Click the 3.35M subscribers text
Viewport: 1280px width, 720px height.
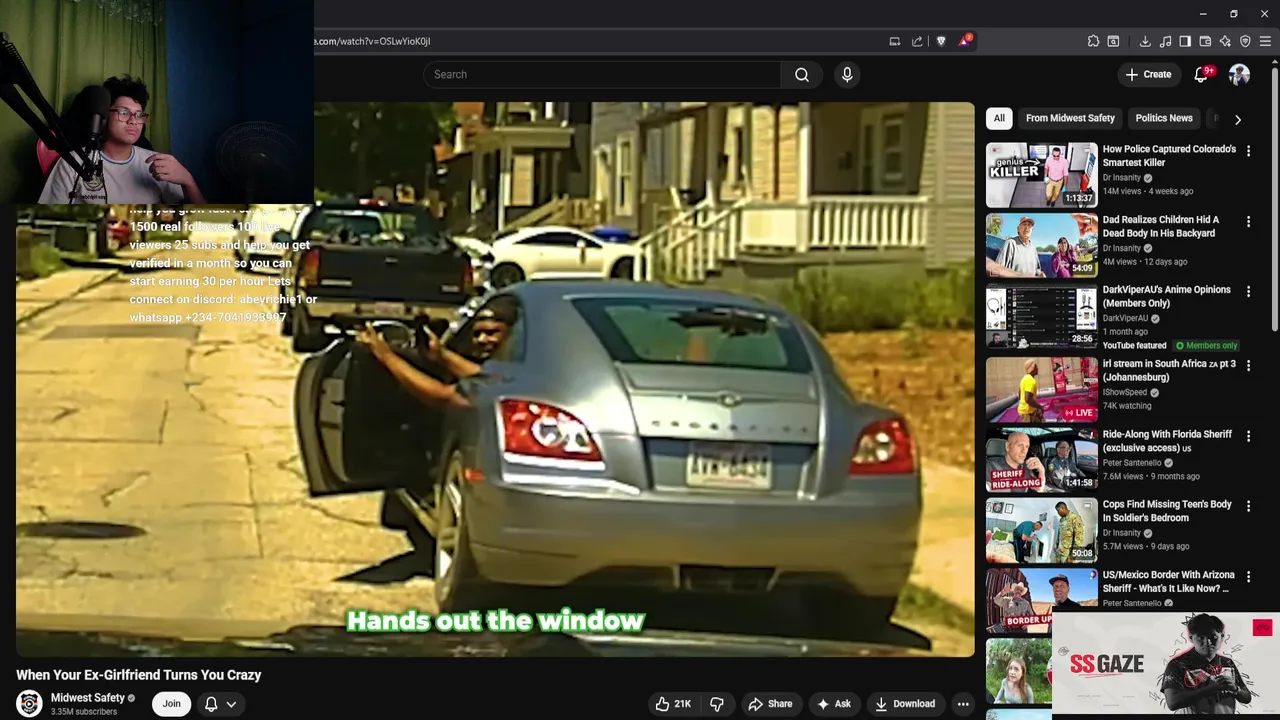84,712
